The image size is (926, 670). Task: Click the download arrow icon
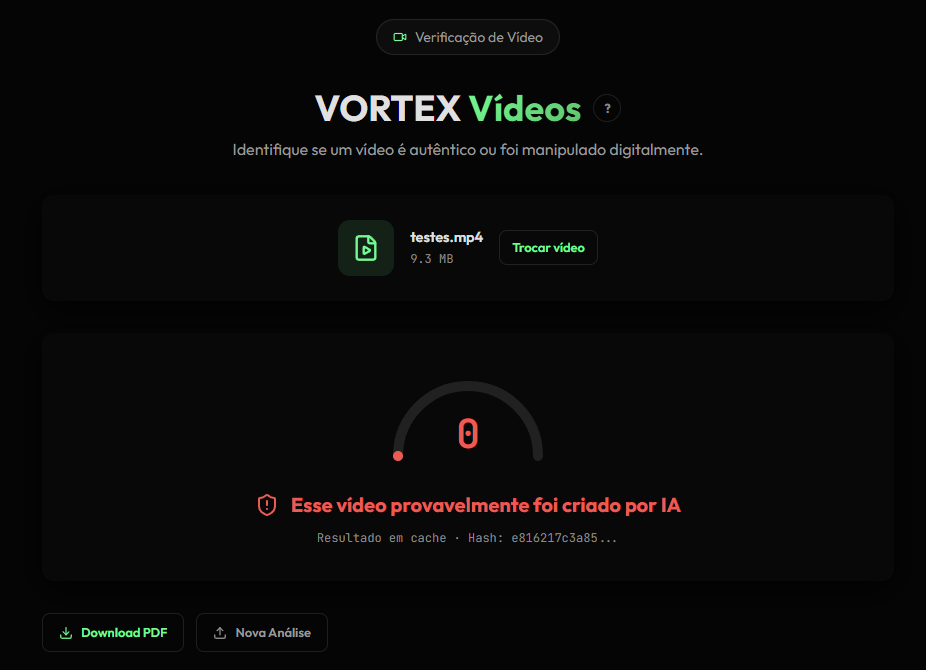(x=66, y=633)
